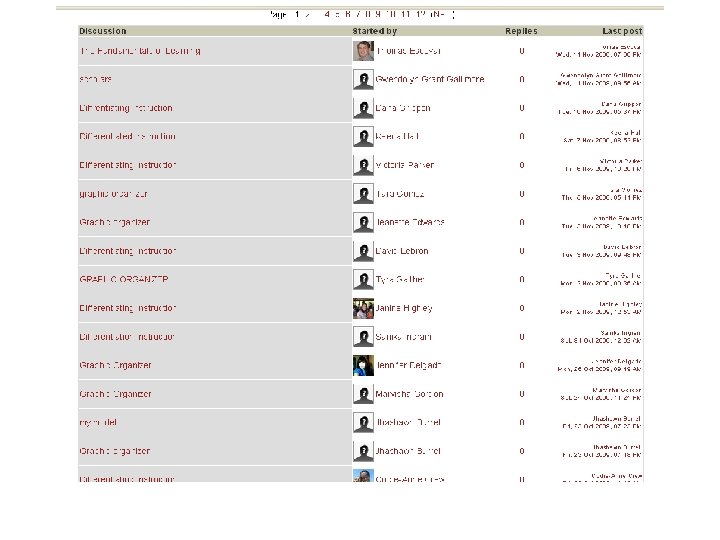Screen dimensions: 720x540
Task: Click Tyra Gaither's name link
Action: (400, 279)
